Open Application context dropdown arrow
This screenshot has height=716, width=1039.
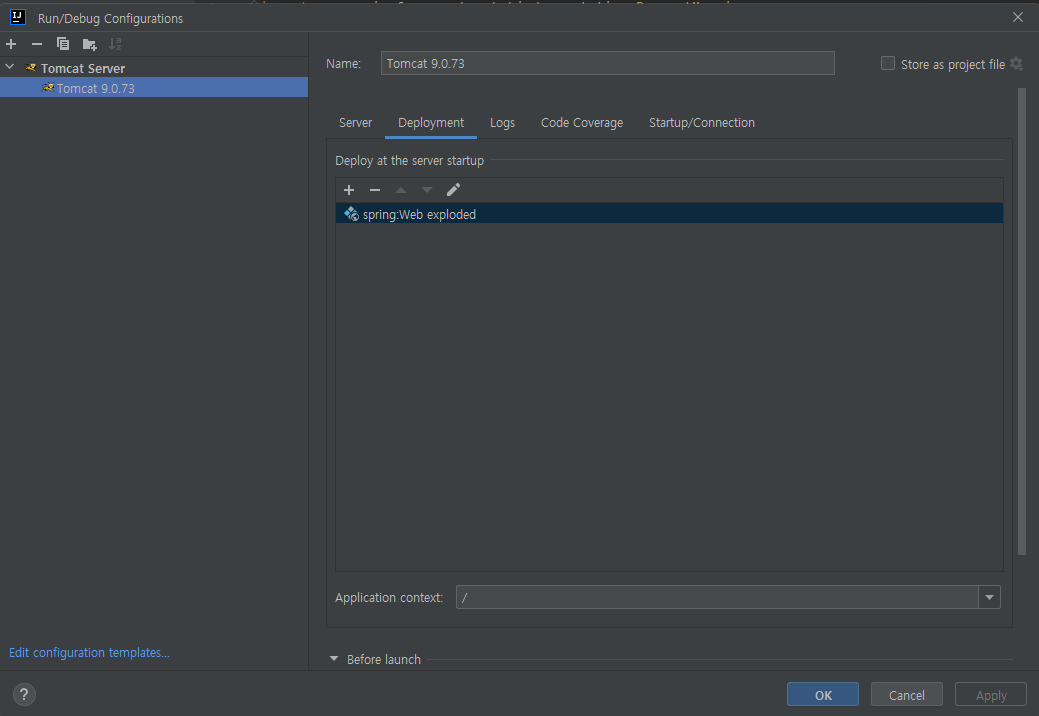(989, 597)
